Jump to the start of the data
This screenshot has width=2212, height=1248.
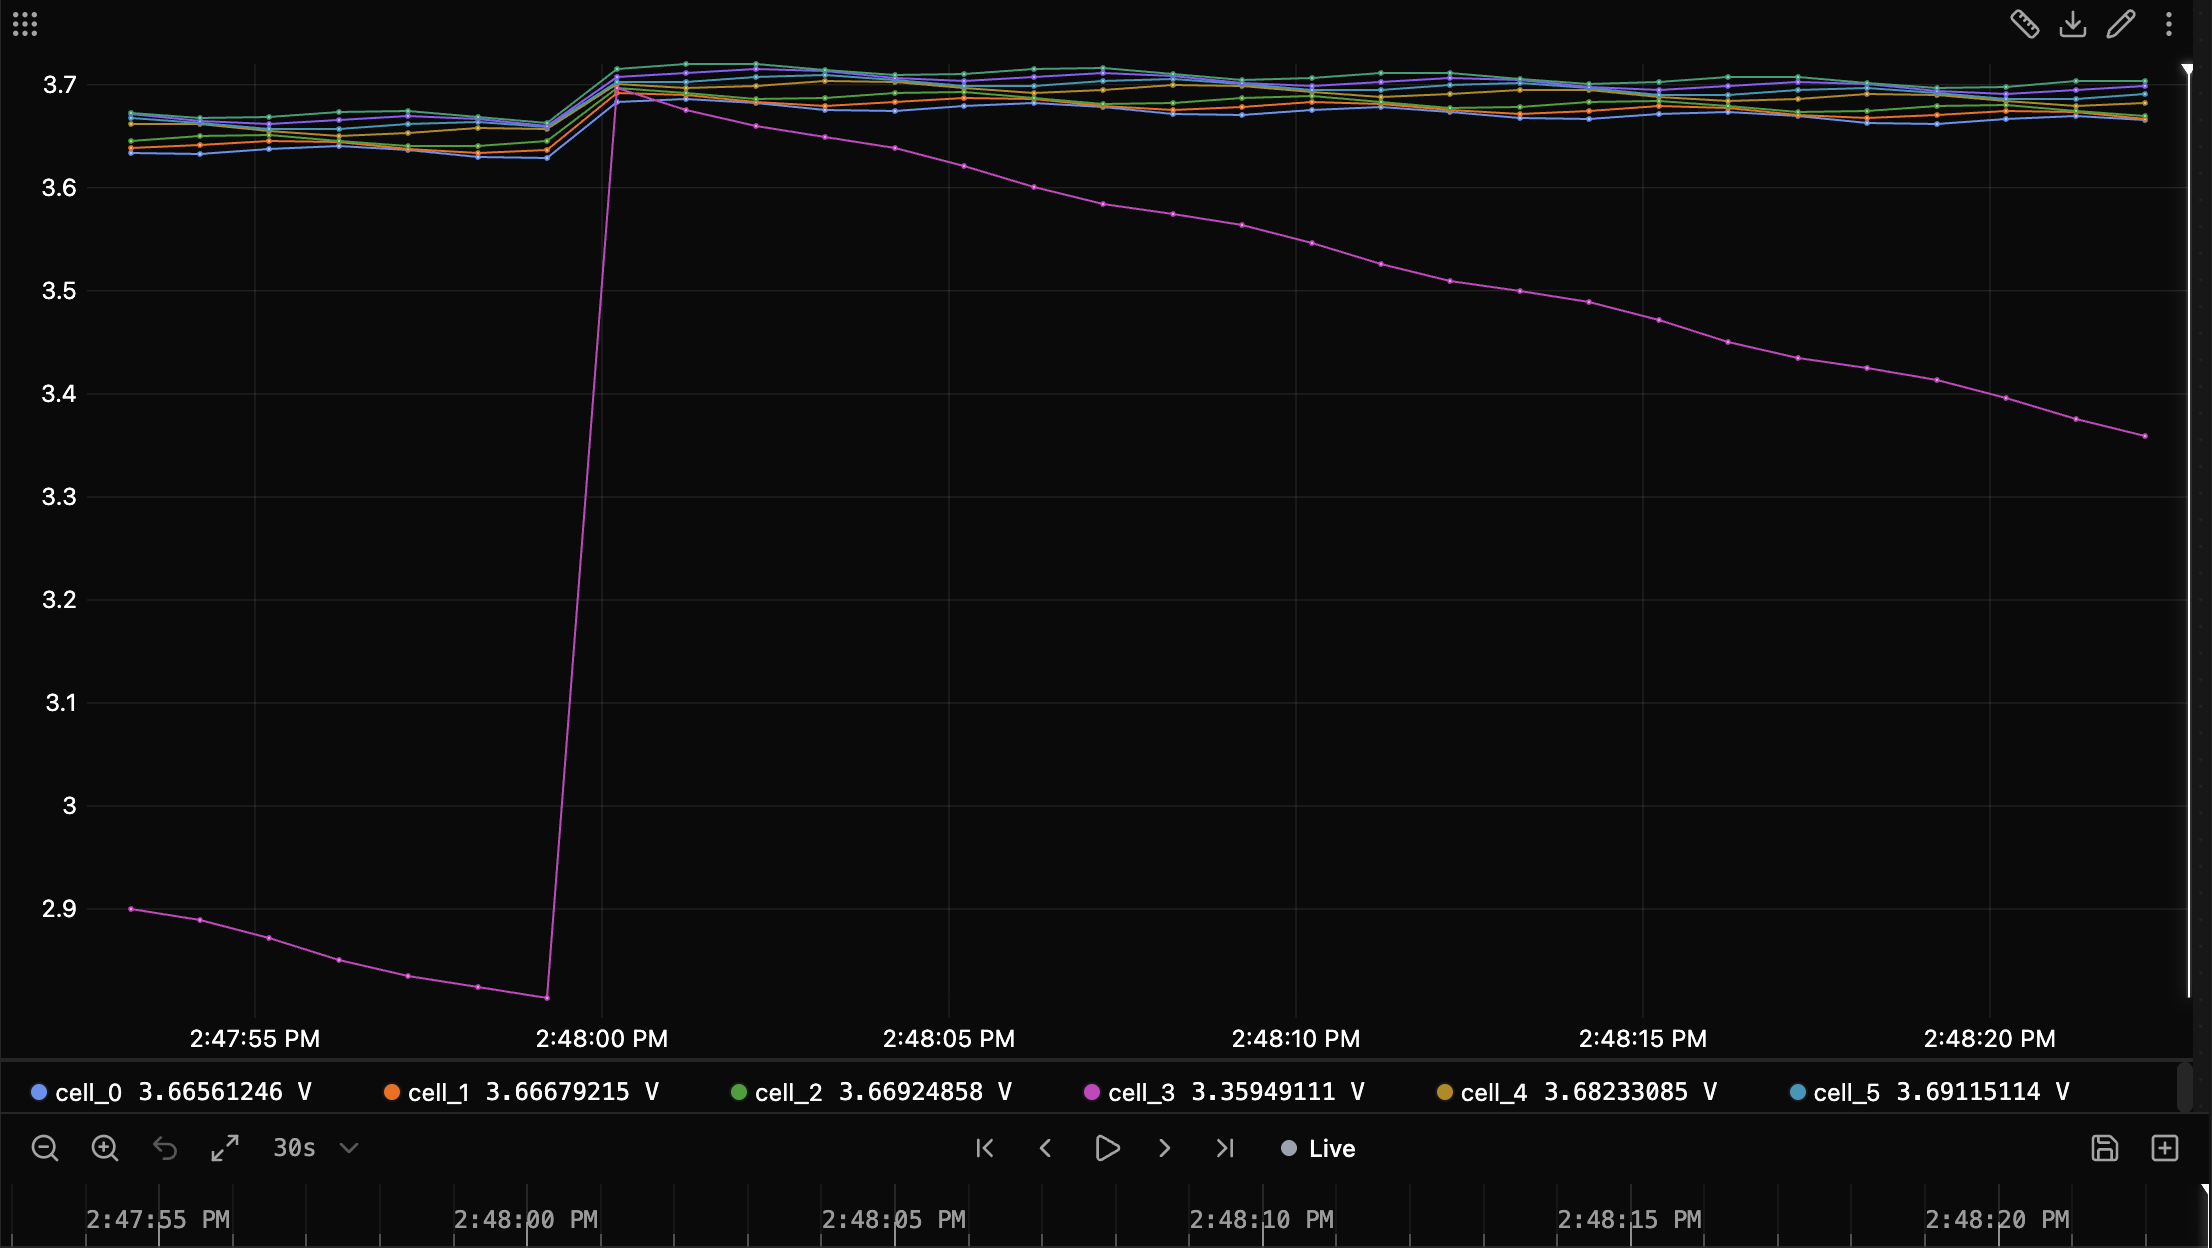coord(985,1148)
